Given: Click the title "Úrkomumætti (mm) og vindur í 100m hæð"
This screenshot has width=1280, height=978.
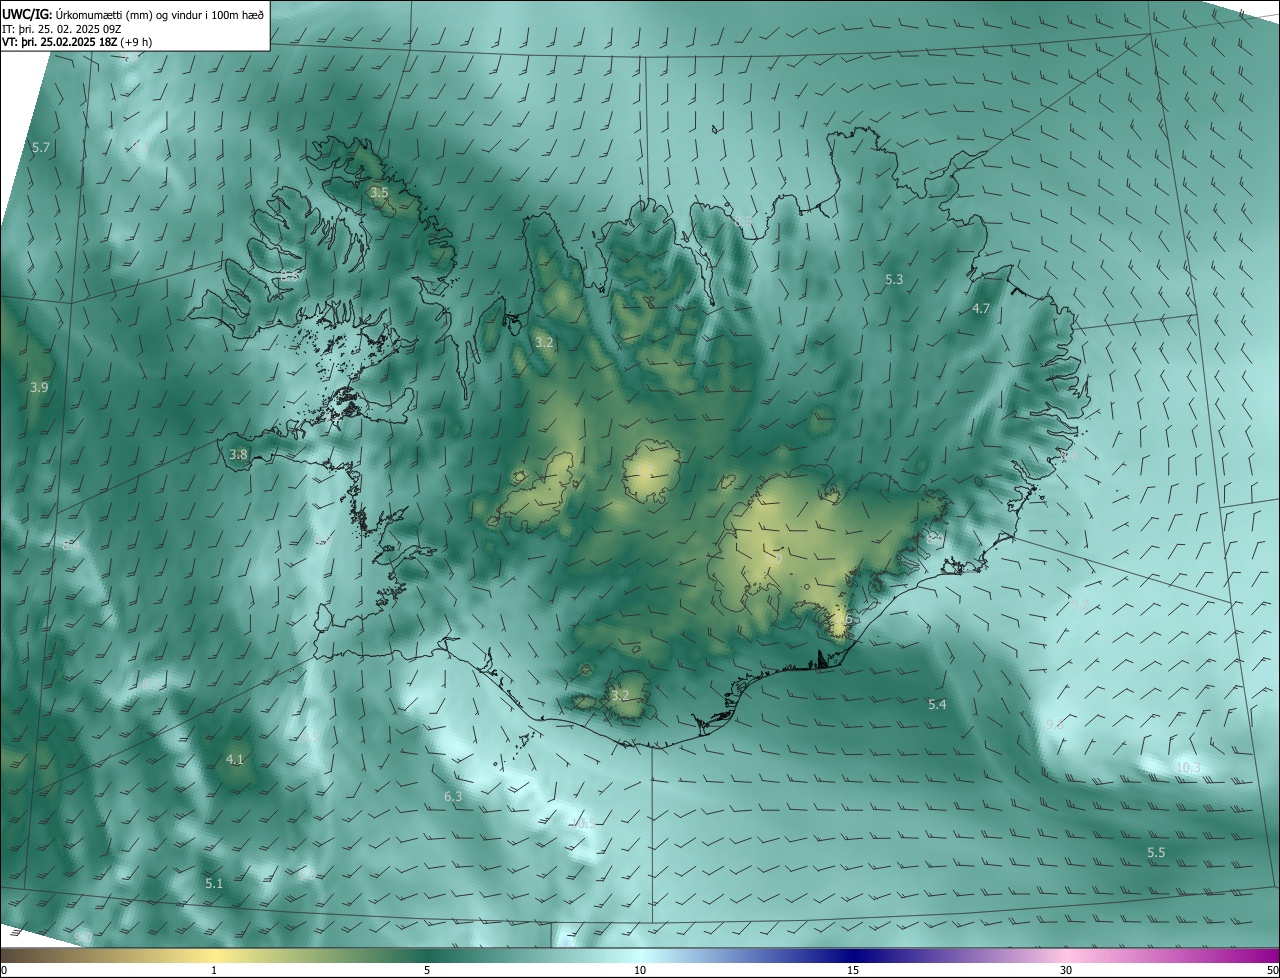Looking at the screenshot, I should click(160, 13).
